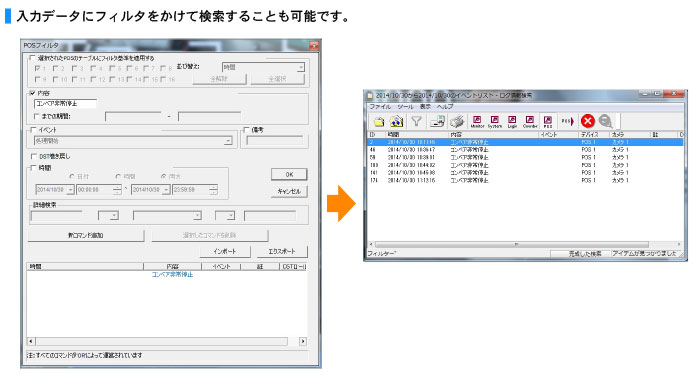
Task: Close the POSフィルタ dialog with X
Action: click(x=313, y=45)
